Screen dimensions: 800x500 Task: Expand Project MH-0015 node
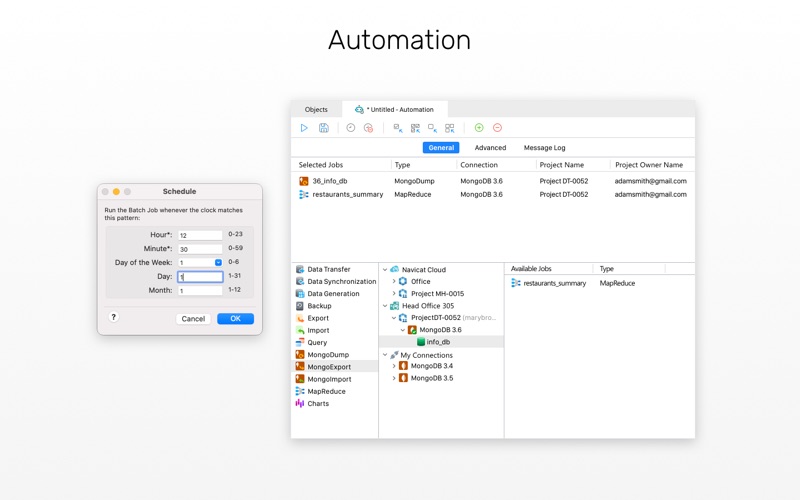pos(394,294)
